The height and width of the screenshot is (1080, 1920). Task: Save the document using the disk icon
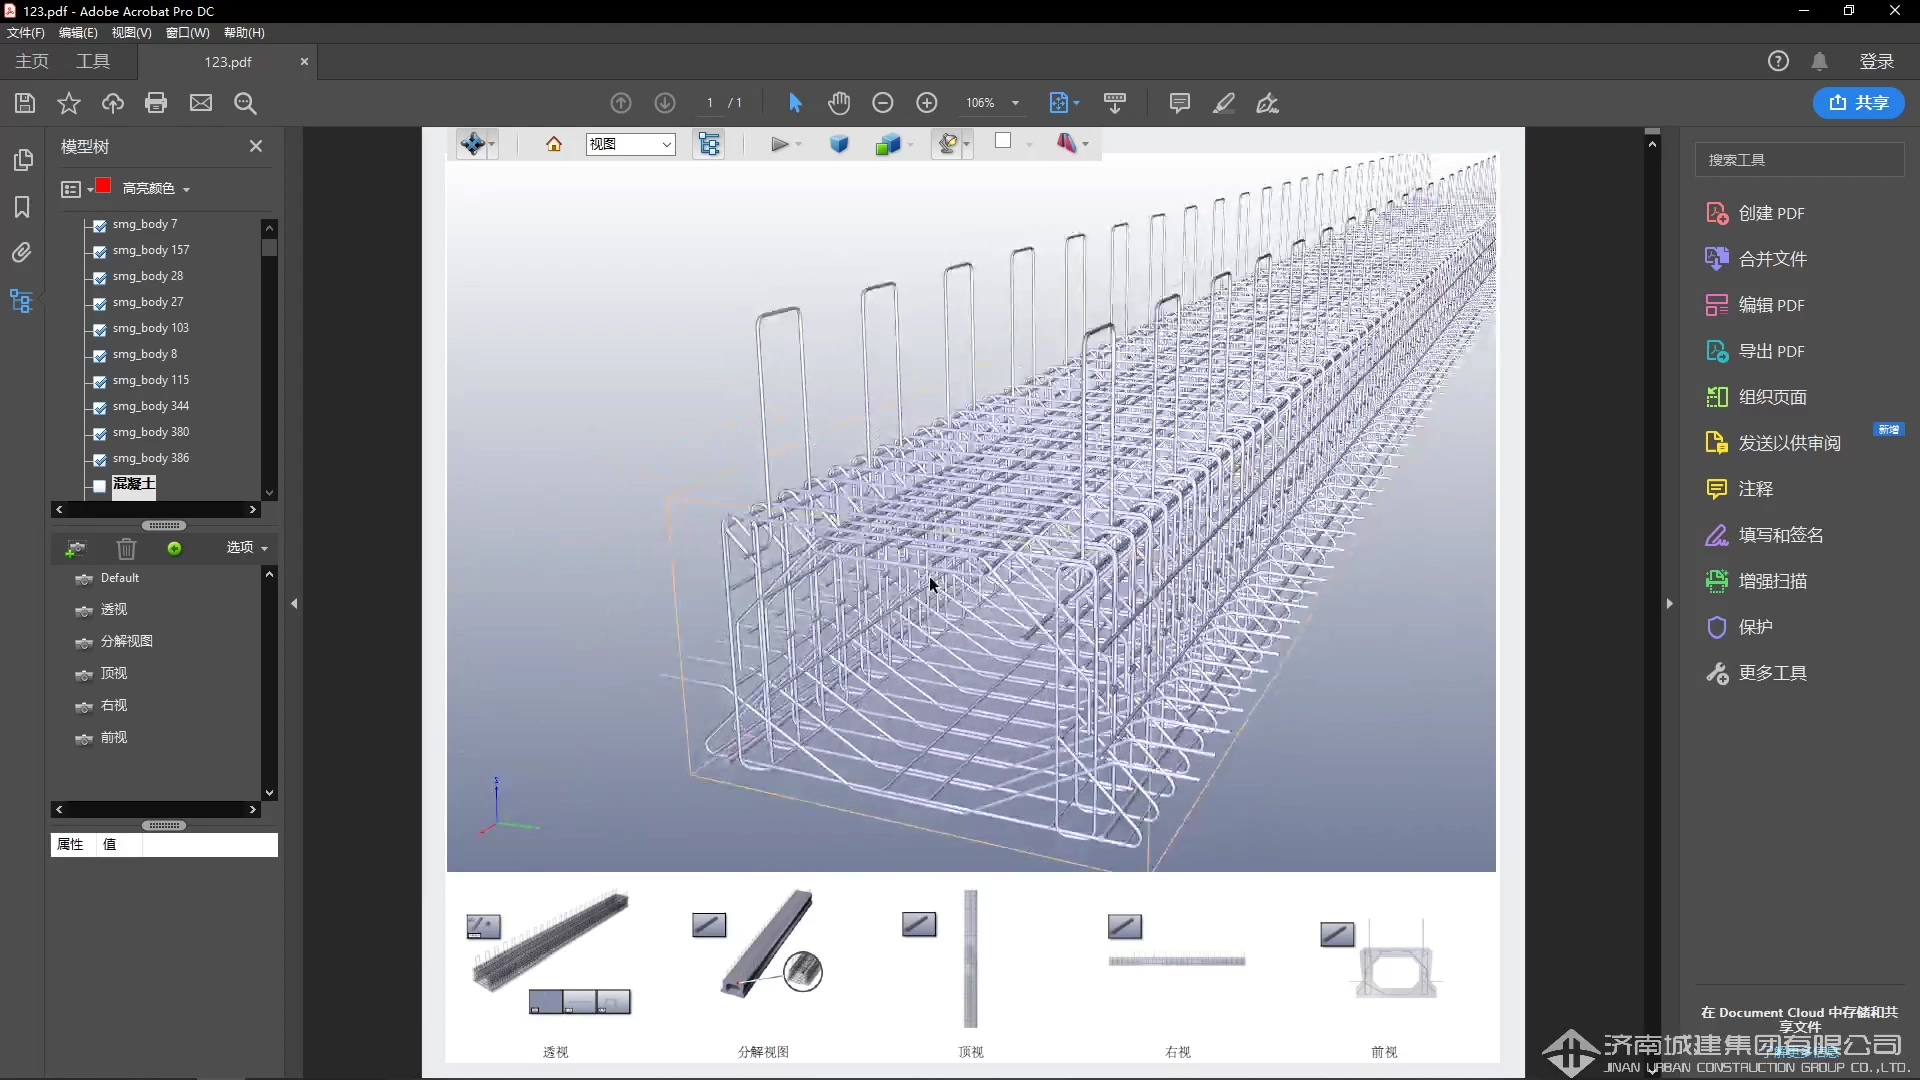pos(24,103)
